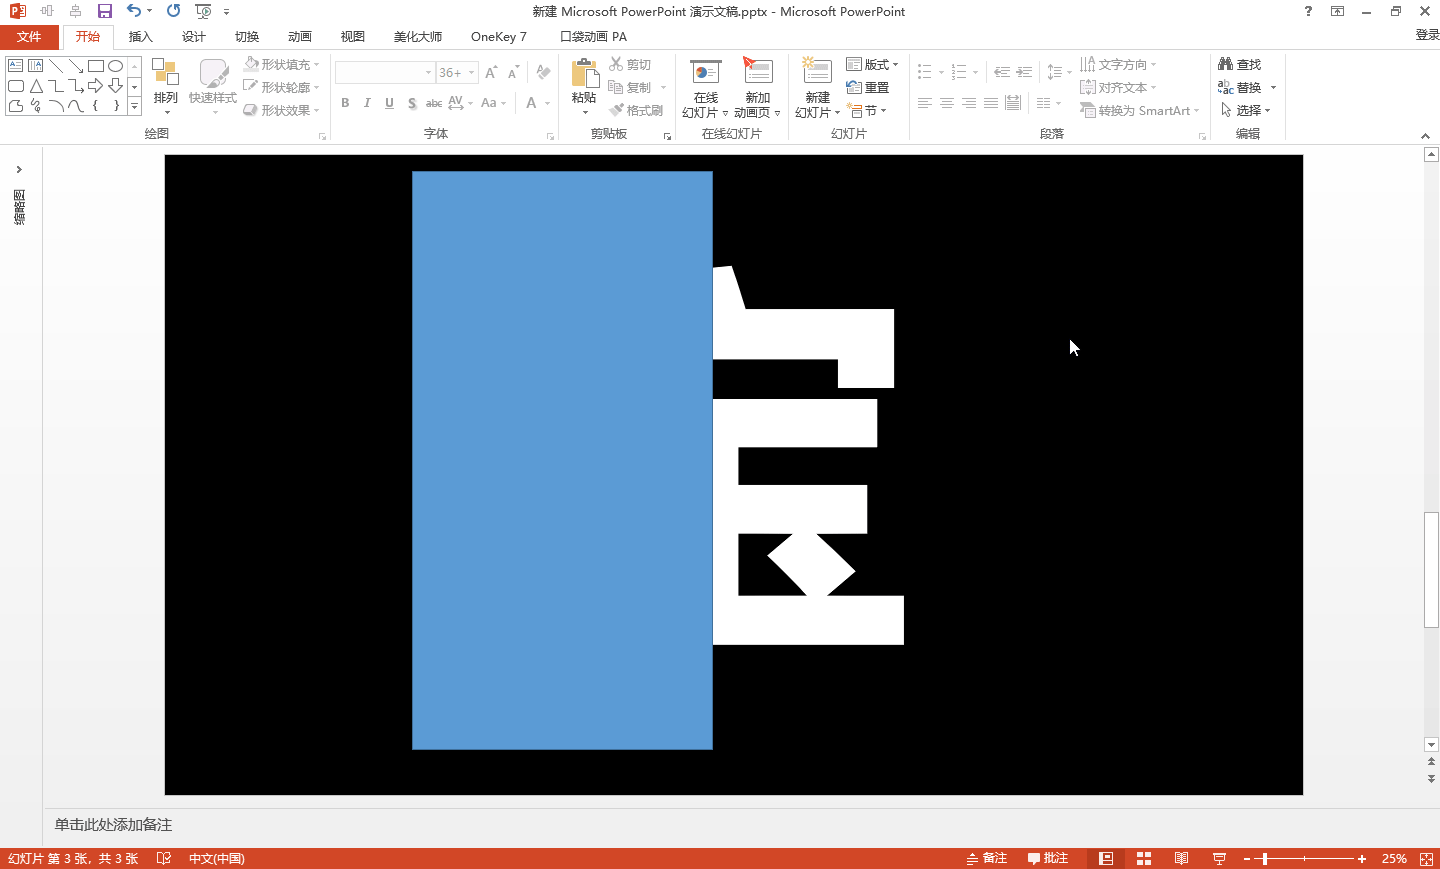Select the right block arrow shape
The height and width of the screenshot is (869, 1440).
tap(96, 86)
